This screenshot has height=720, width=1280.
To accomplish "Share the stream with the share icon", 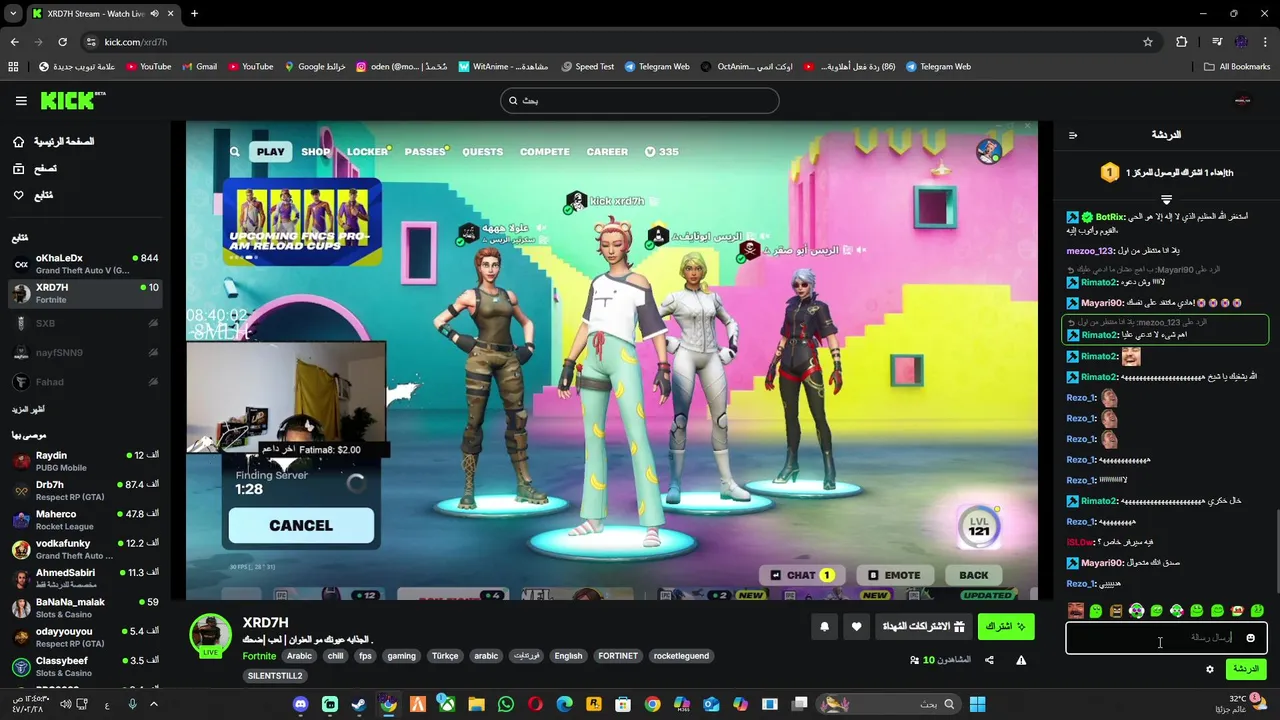I will coord(989,660).
